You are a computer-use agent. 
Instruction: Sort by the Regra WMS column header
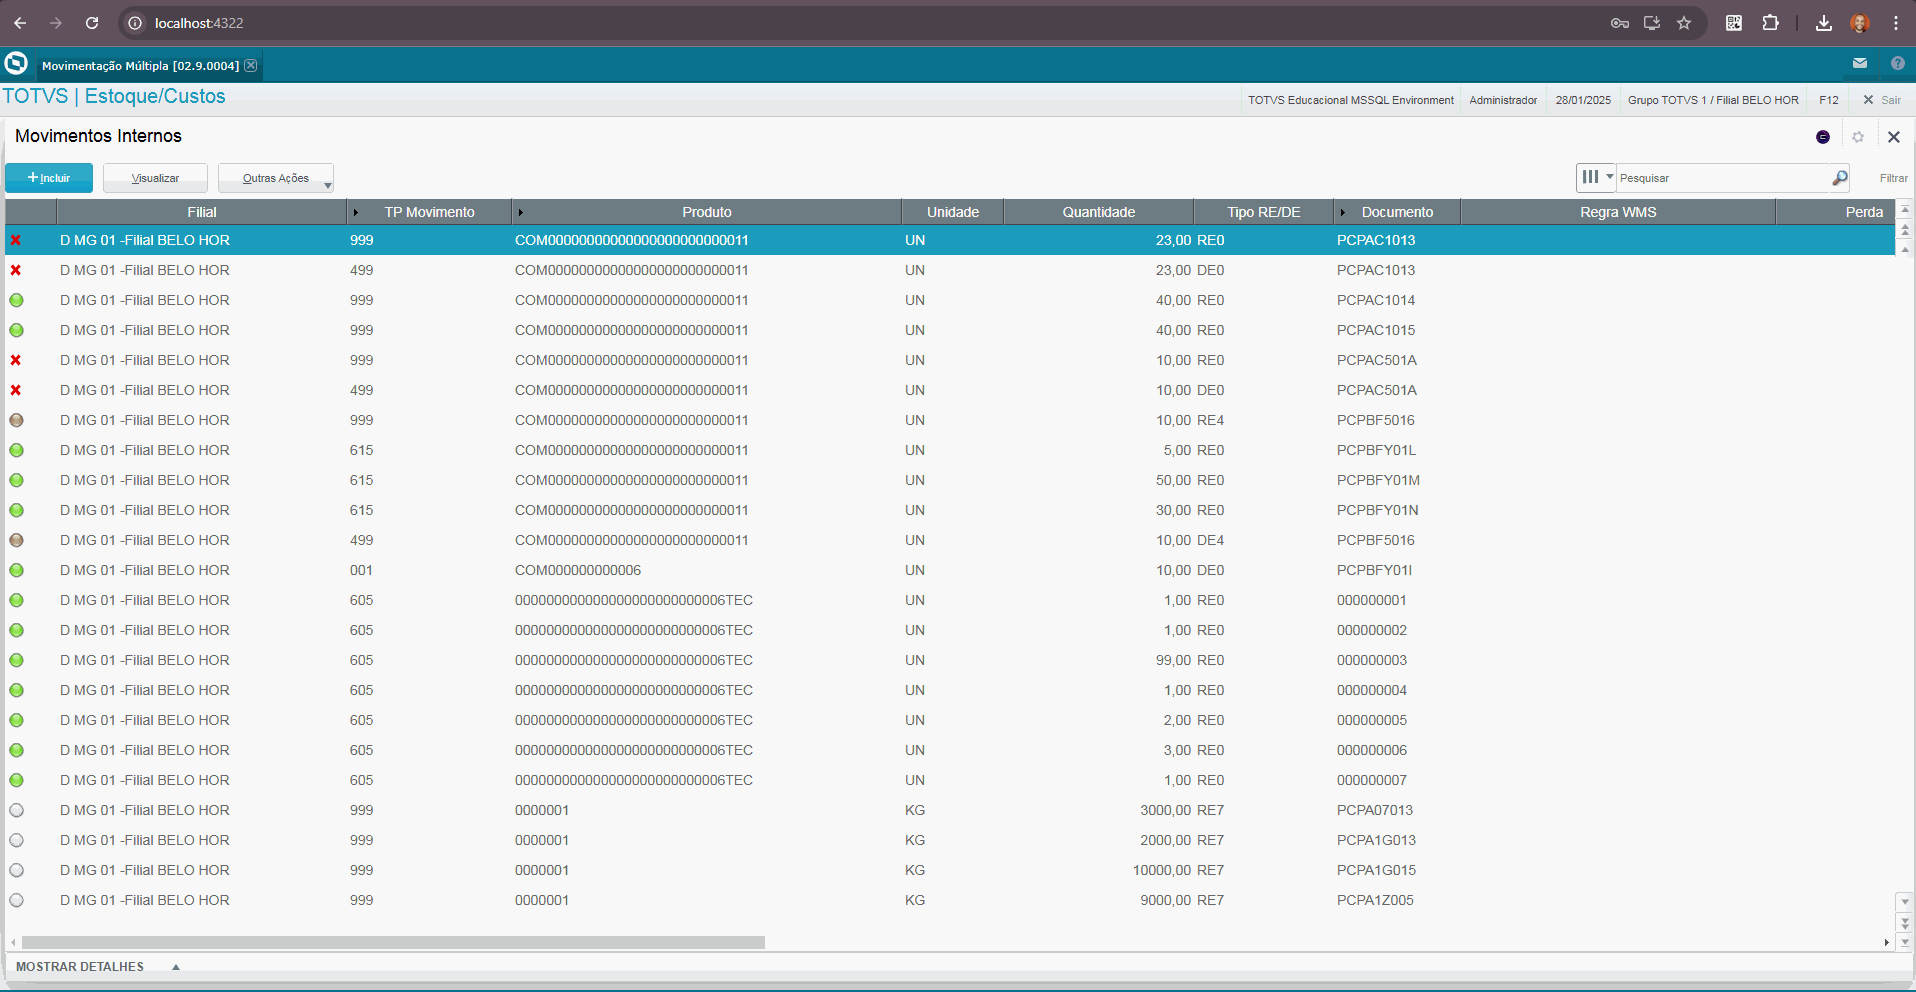tap(1618, 212)
